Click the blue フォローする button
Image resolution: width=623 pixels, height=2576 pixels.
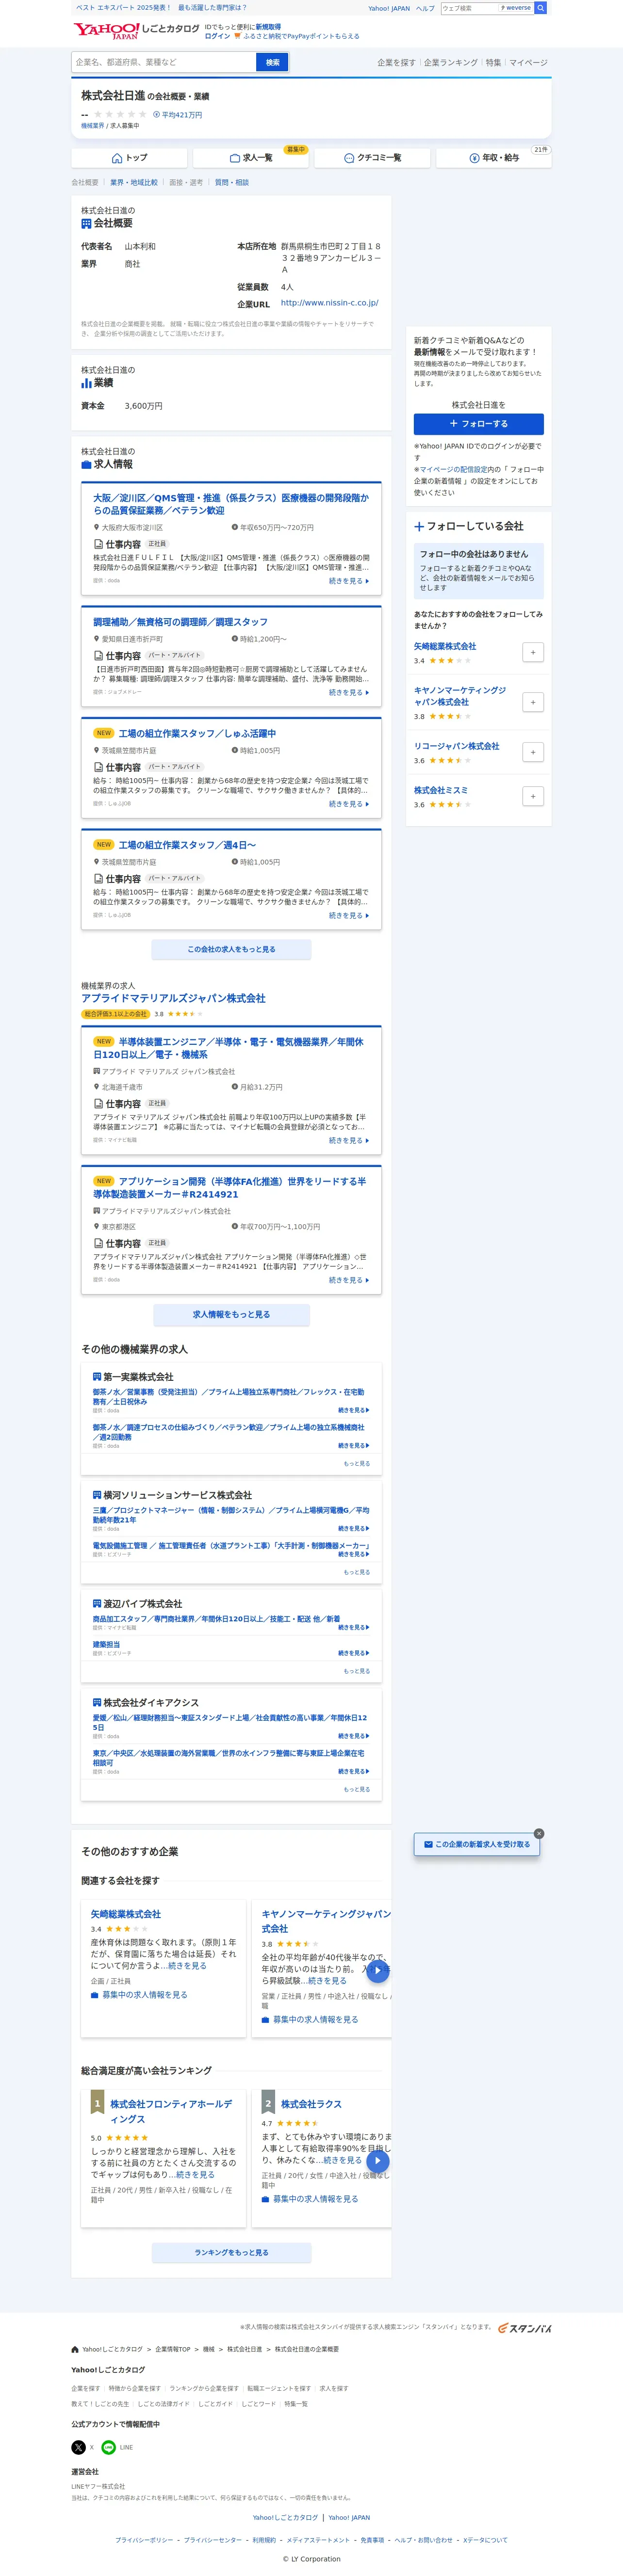click(x=479, y=423)
